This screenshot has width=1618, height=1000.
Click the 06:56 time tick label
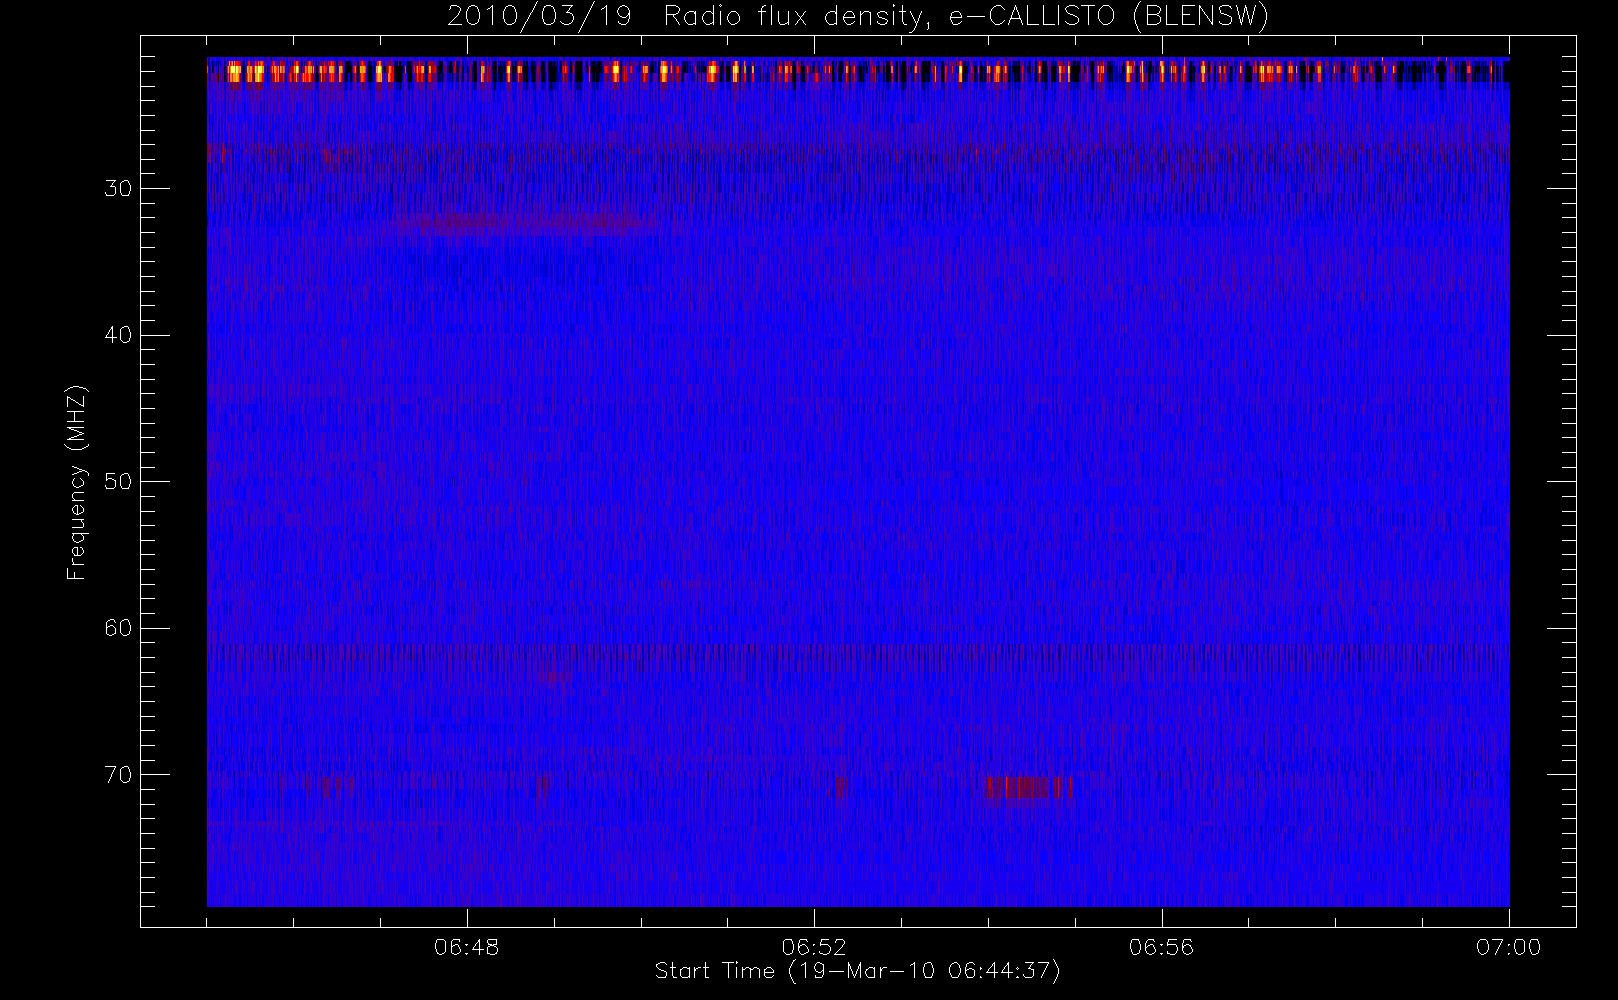tap(1161, 947)
